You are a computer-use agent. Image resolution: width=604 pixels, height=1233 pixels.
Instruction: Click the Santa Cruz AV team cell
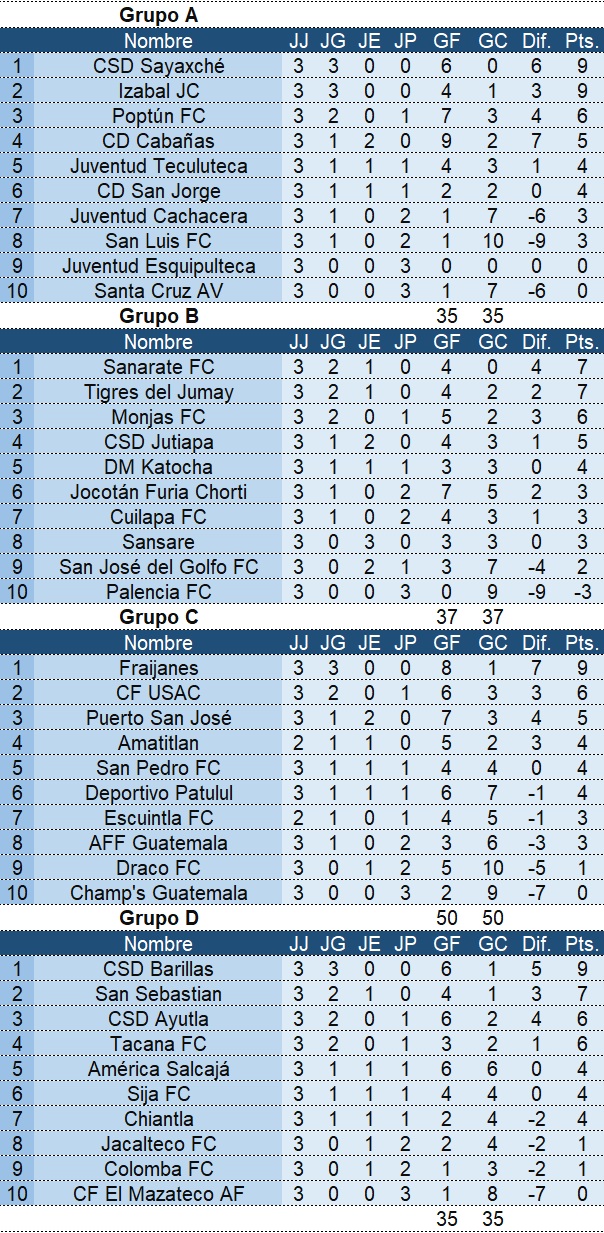159,291
